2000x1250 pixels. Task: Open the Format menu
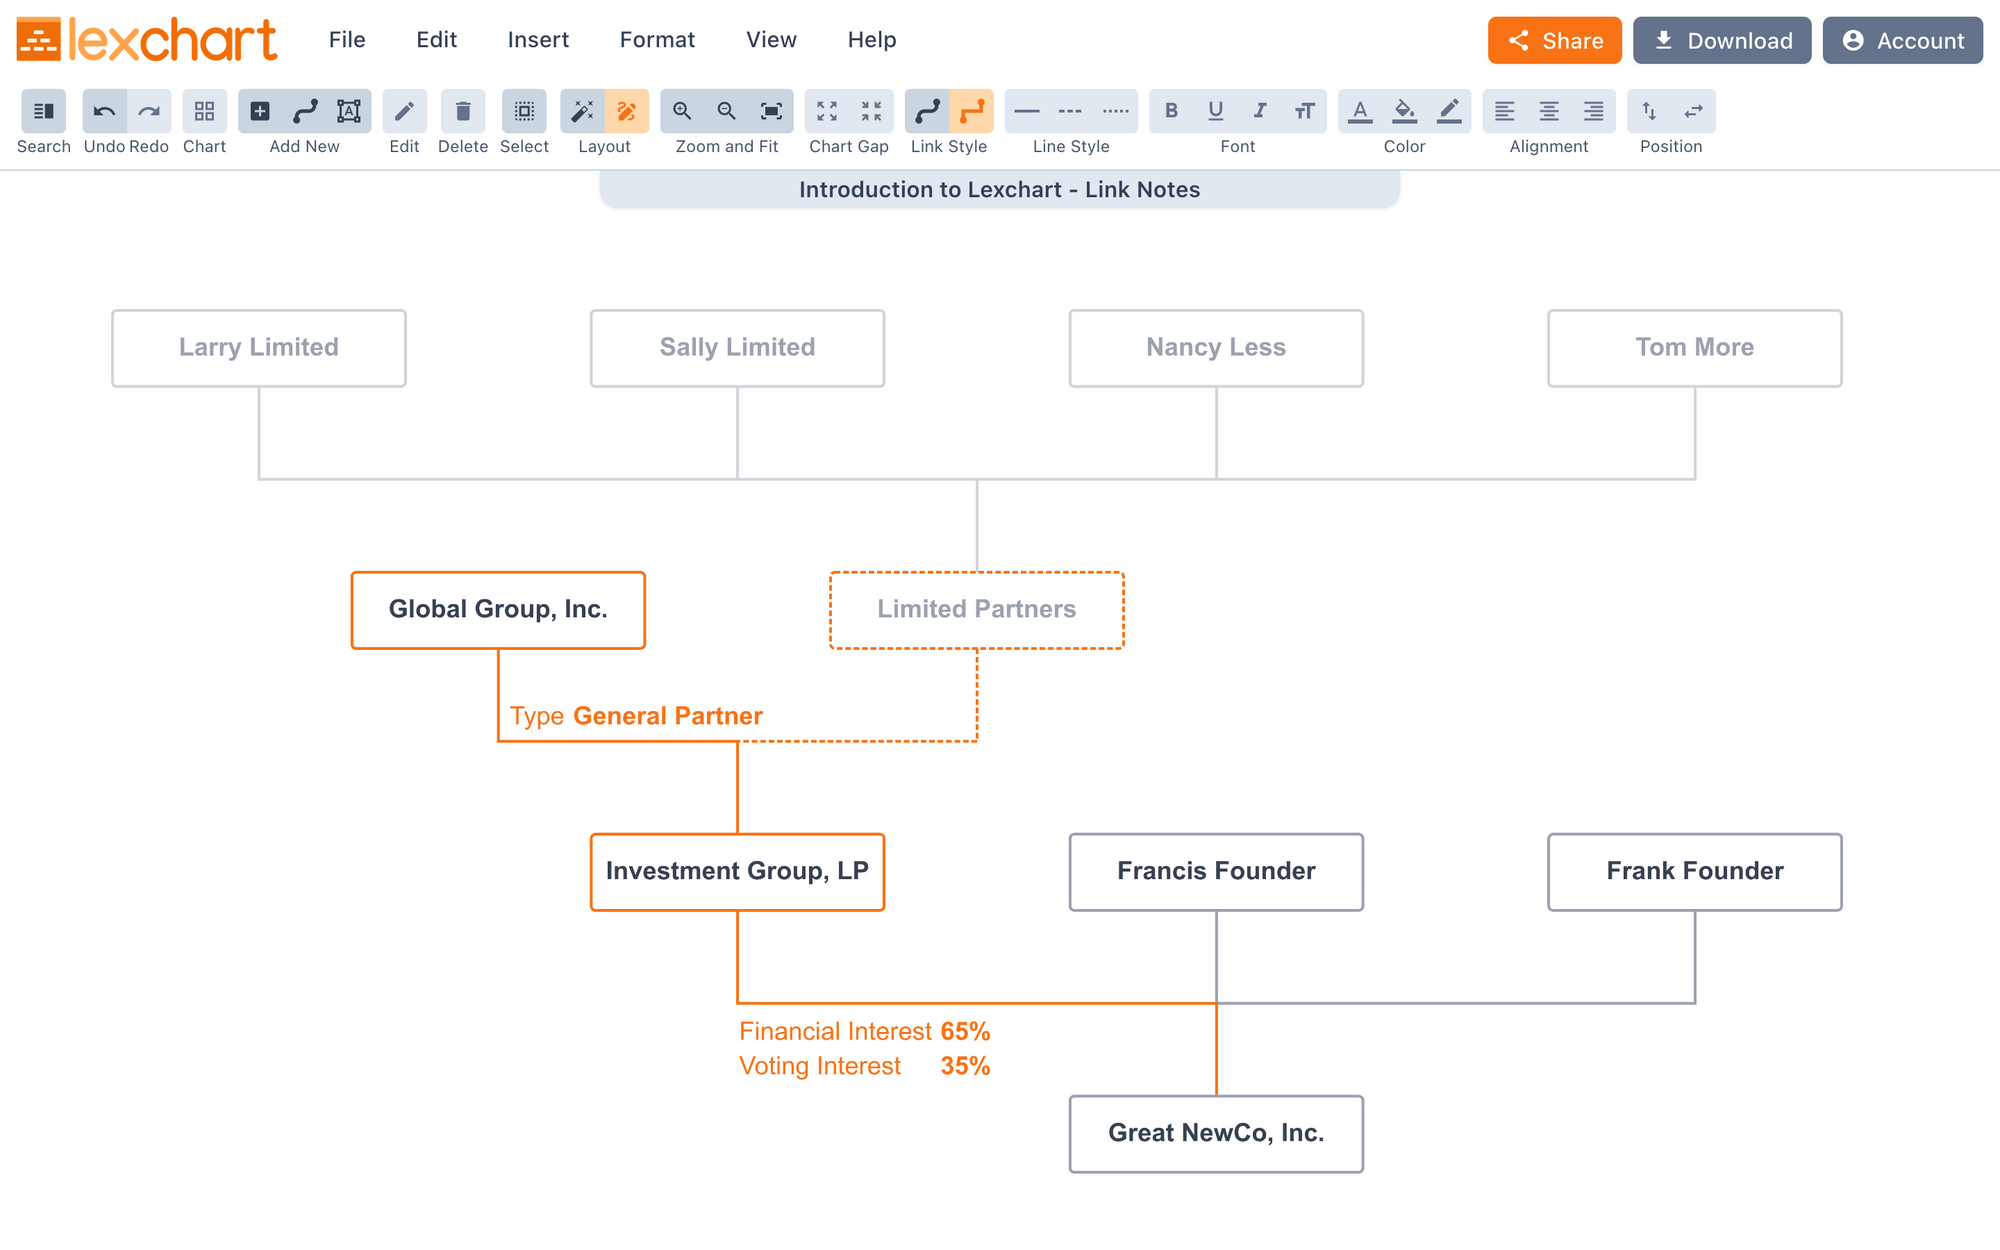(x=658, y=39)
